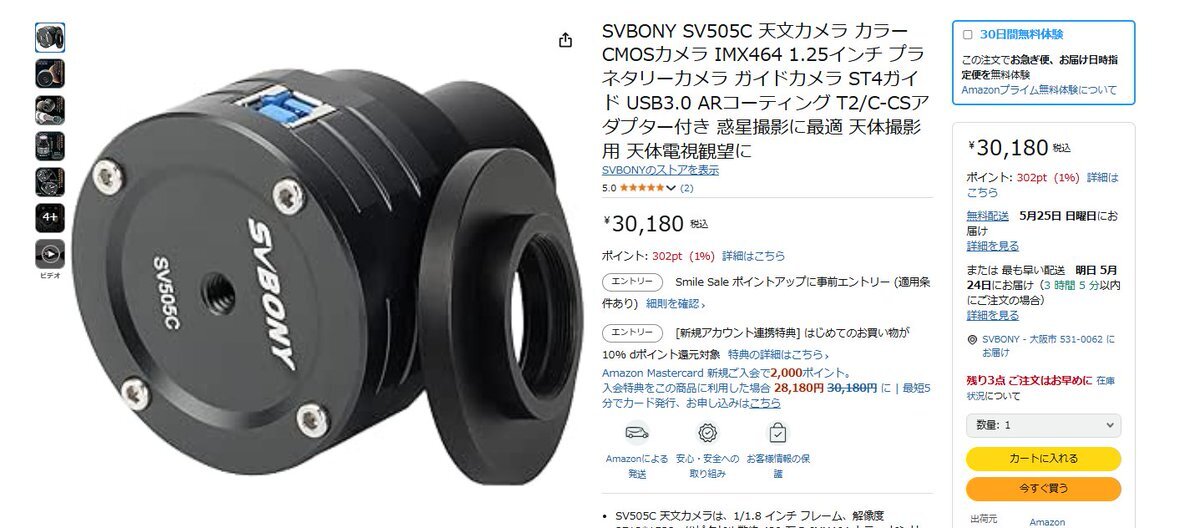Viewport: 1200px width, 528px height.
Task: Open the SVBONYのストアを表示 link
Action: click(x=660, y=170)
